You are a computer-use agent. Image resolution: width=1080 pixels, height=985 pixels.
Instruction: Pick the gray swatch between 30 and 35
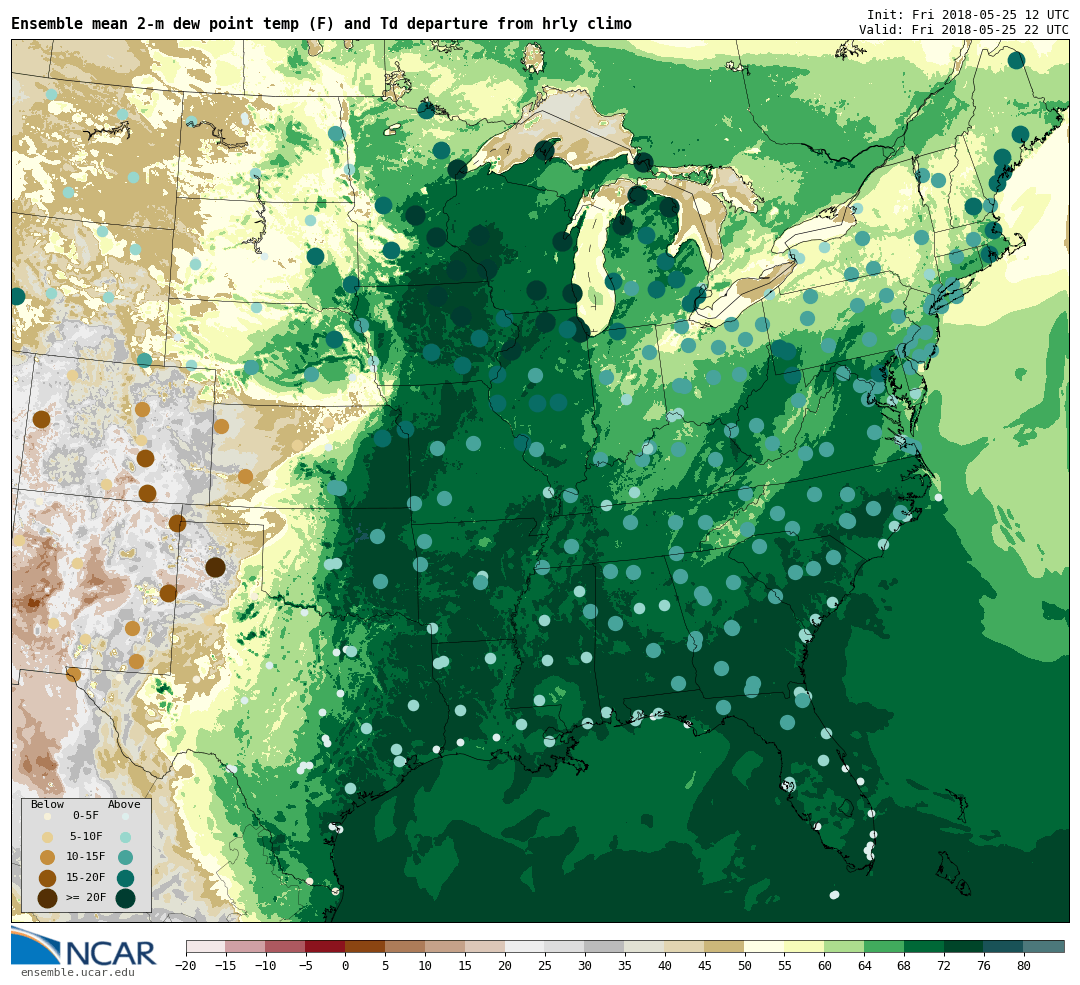(x=605, y=946)
